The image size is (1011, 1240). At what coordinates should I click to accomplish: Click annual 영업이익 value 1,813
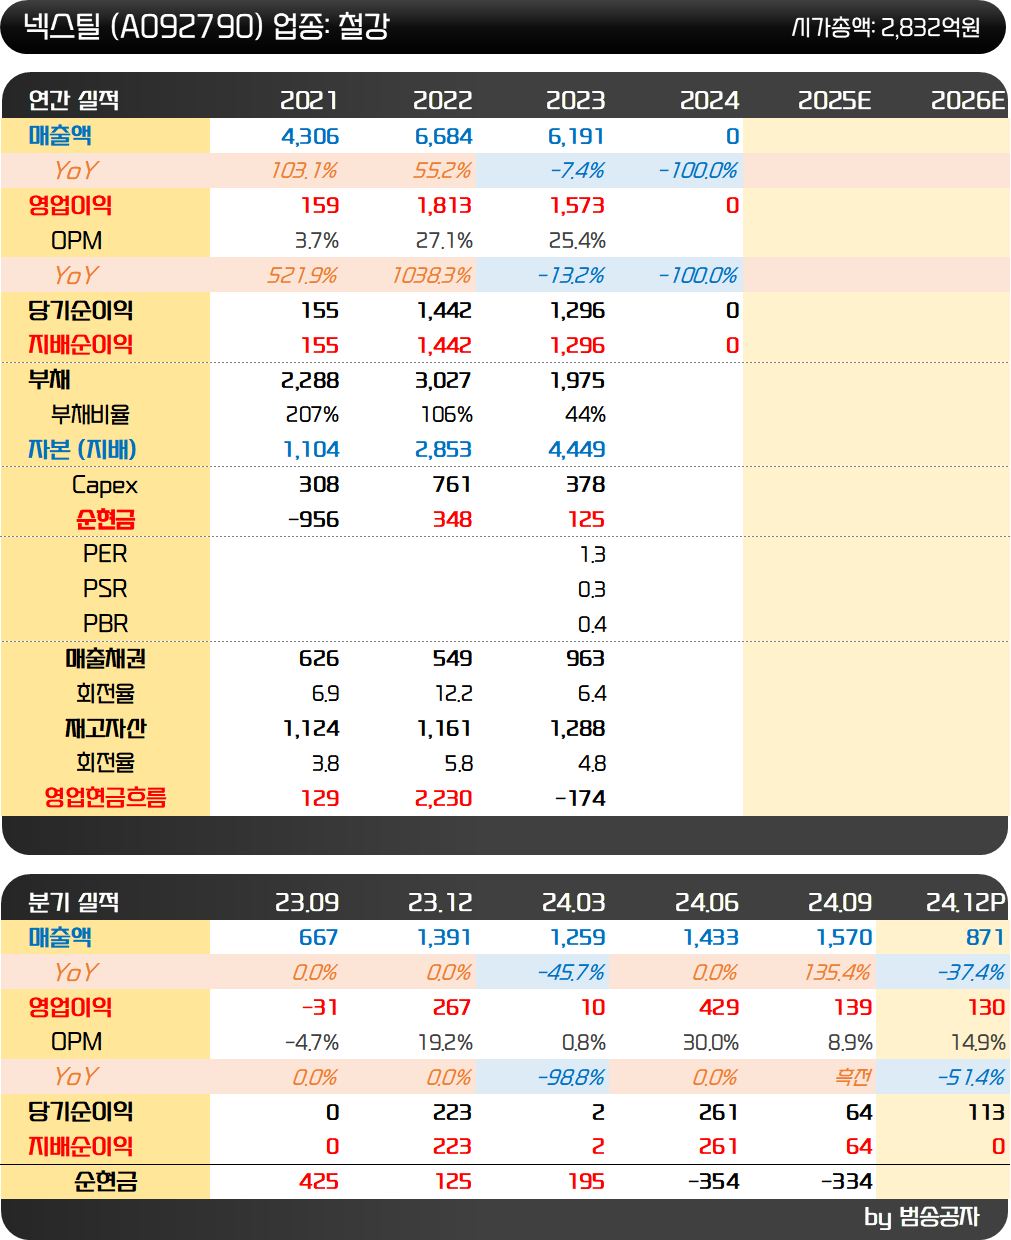pyautogui.click(x=443, y=206)
